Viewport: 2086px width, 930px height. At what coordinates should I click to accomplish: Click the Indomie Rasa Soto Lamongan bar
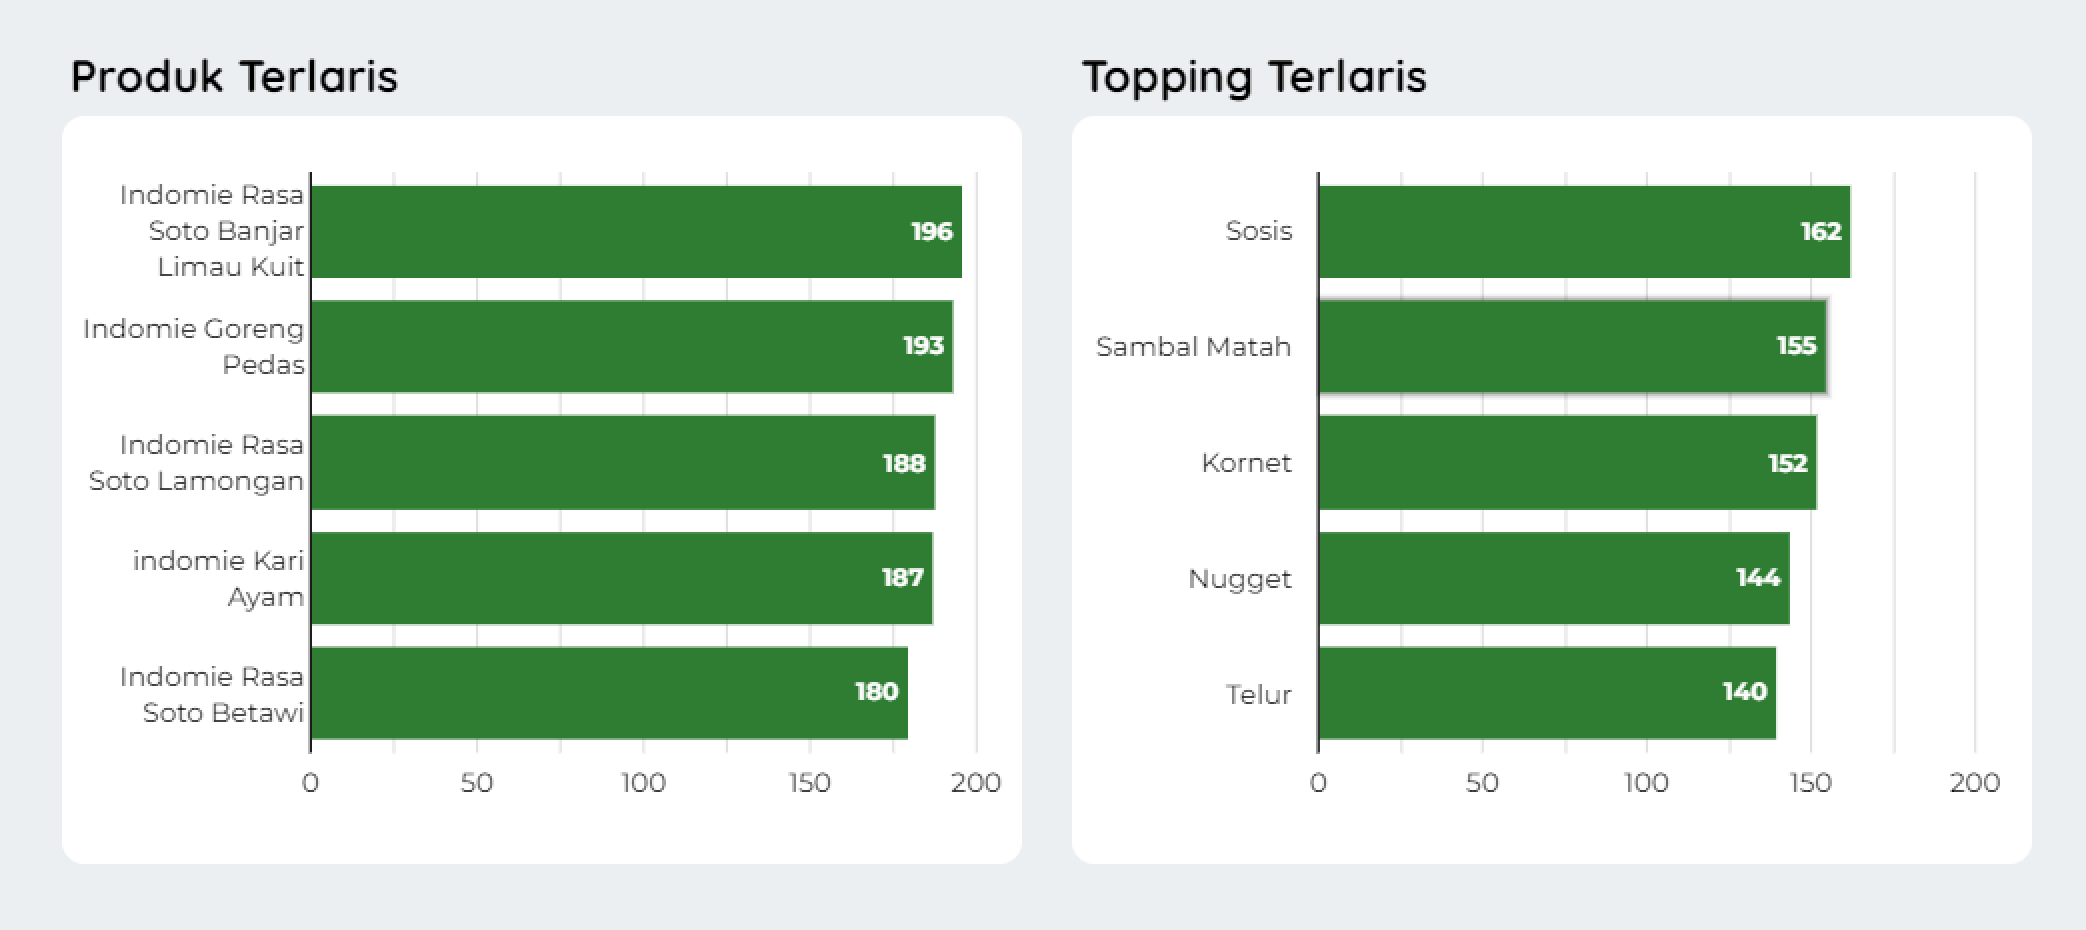622,462
